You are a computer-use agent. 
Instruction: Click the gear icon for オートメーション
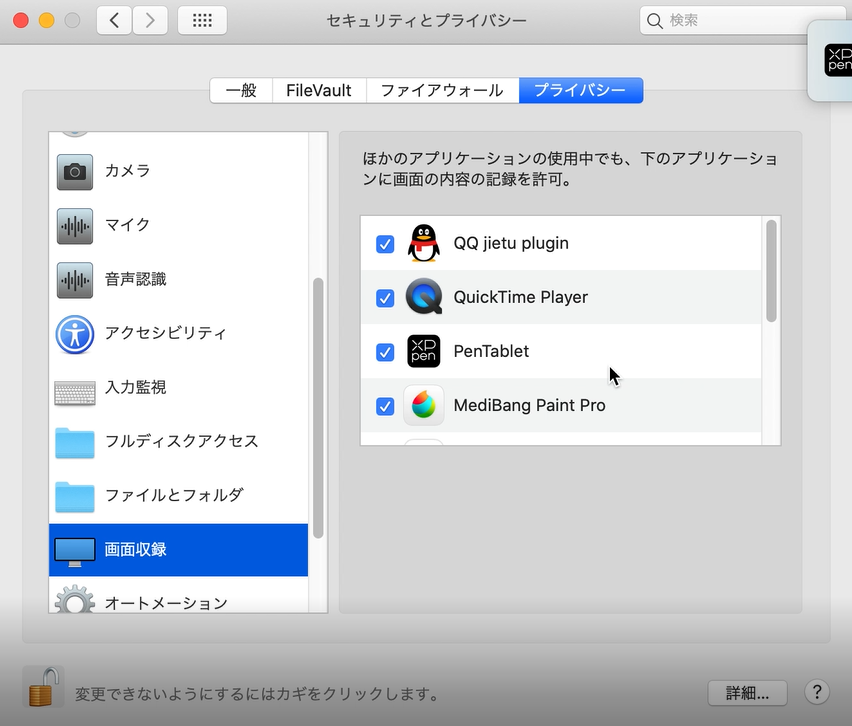click(x=75, y=599)
